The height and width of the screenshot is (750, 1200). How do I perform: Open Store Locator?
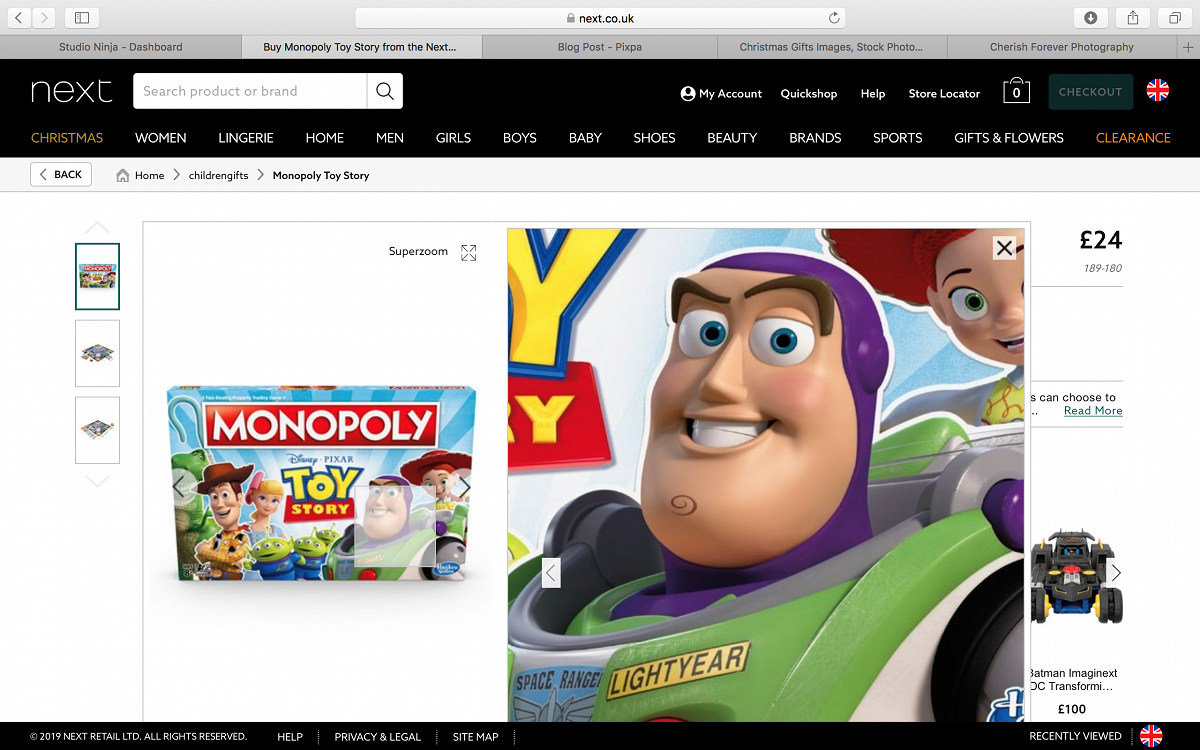[x=944, y=93]
